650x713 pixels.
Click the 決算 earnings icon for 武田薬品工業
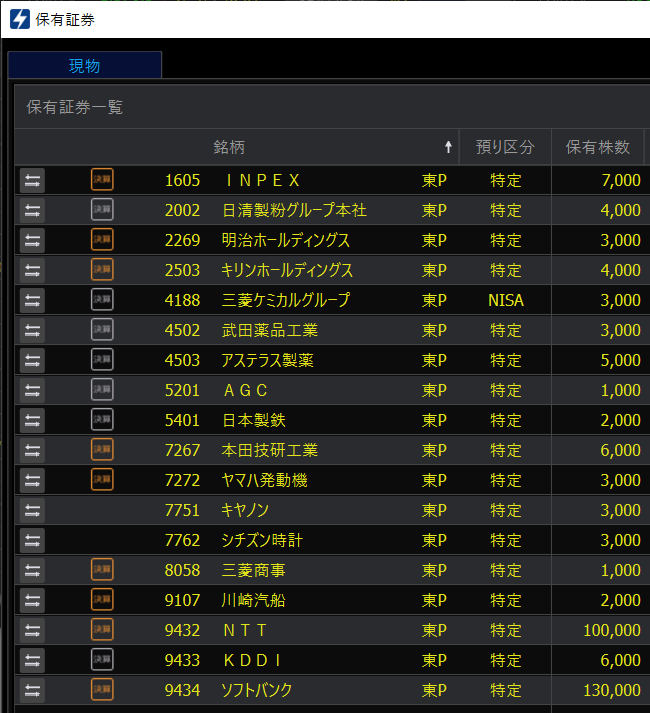click(x=102, y=330)
